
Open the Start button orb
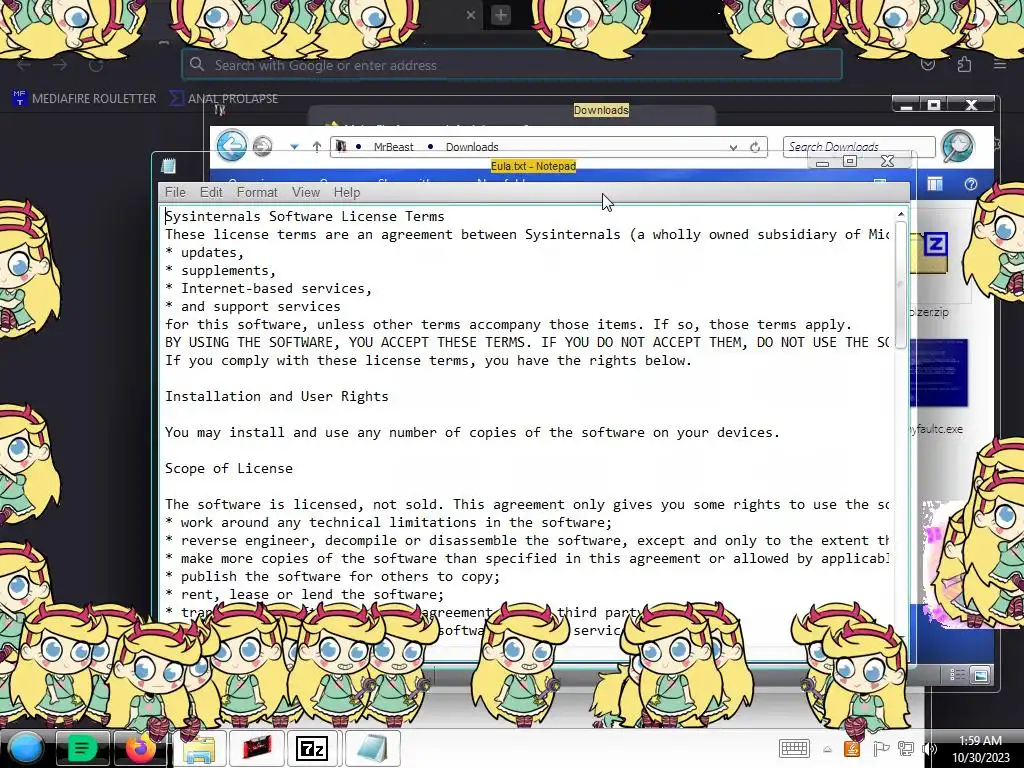24,748
